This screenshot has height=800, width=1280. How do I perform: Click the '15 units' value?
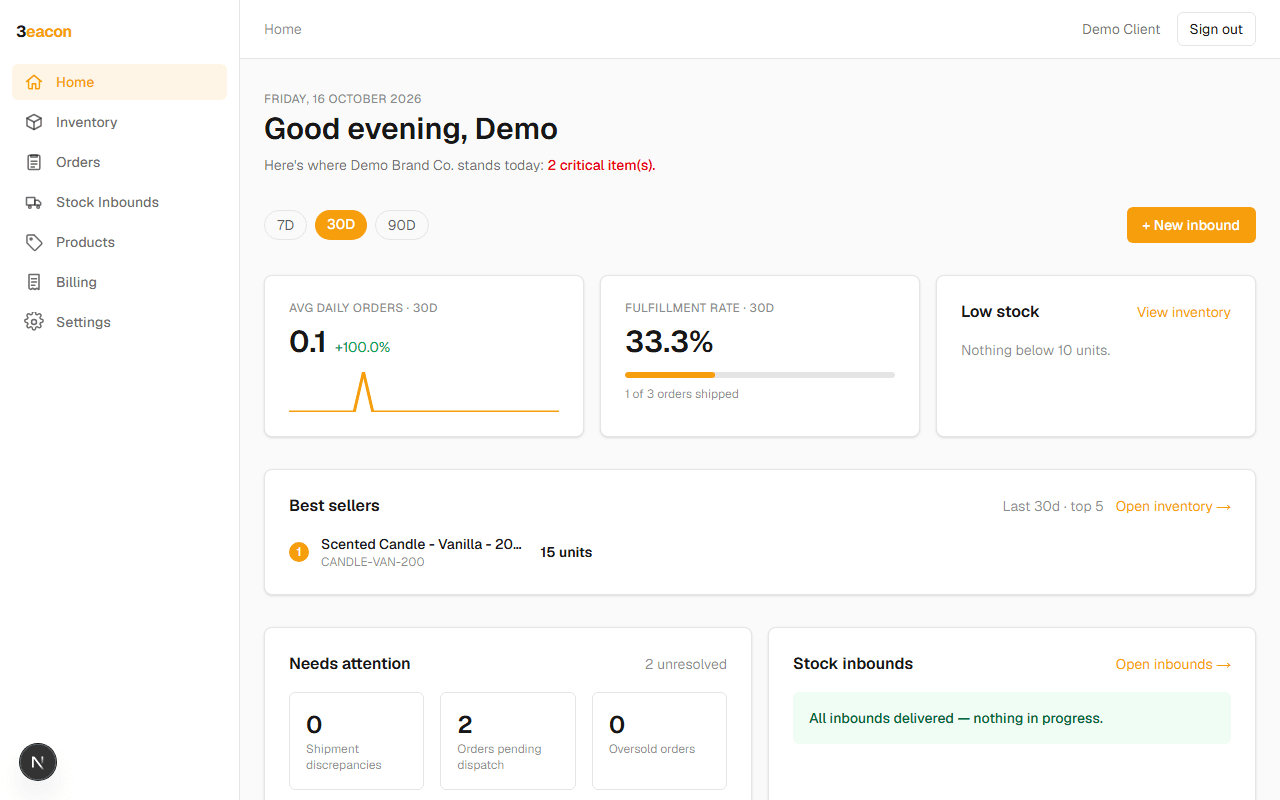coord(566,552)
